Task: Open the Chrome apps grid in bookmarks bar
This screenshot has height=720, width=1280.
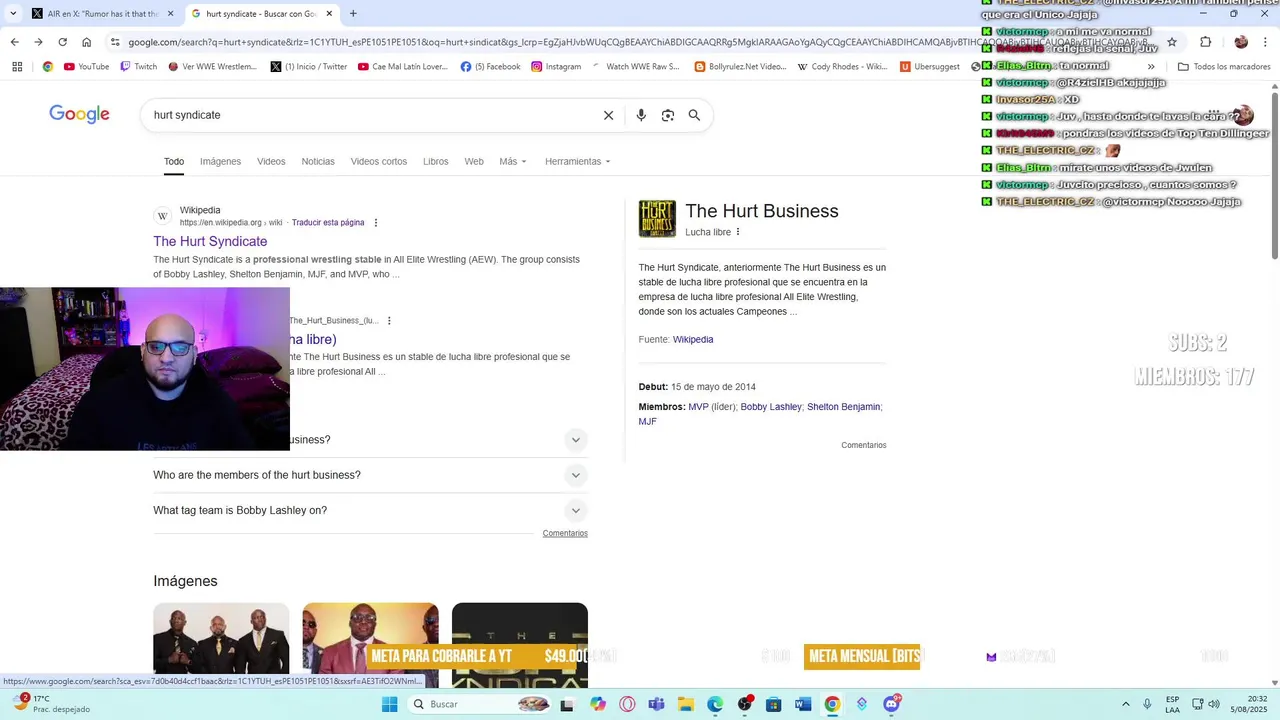Action: coord(17,67)
